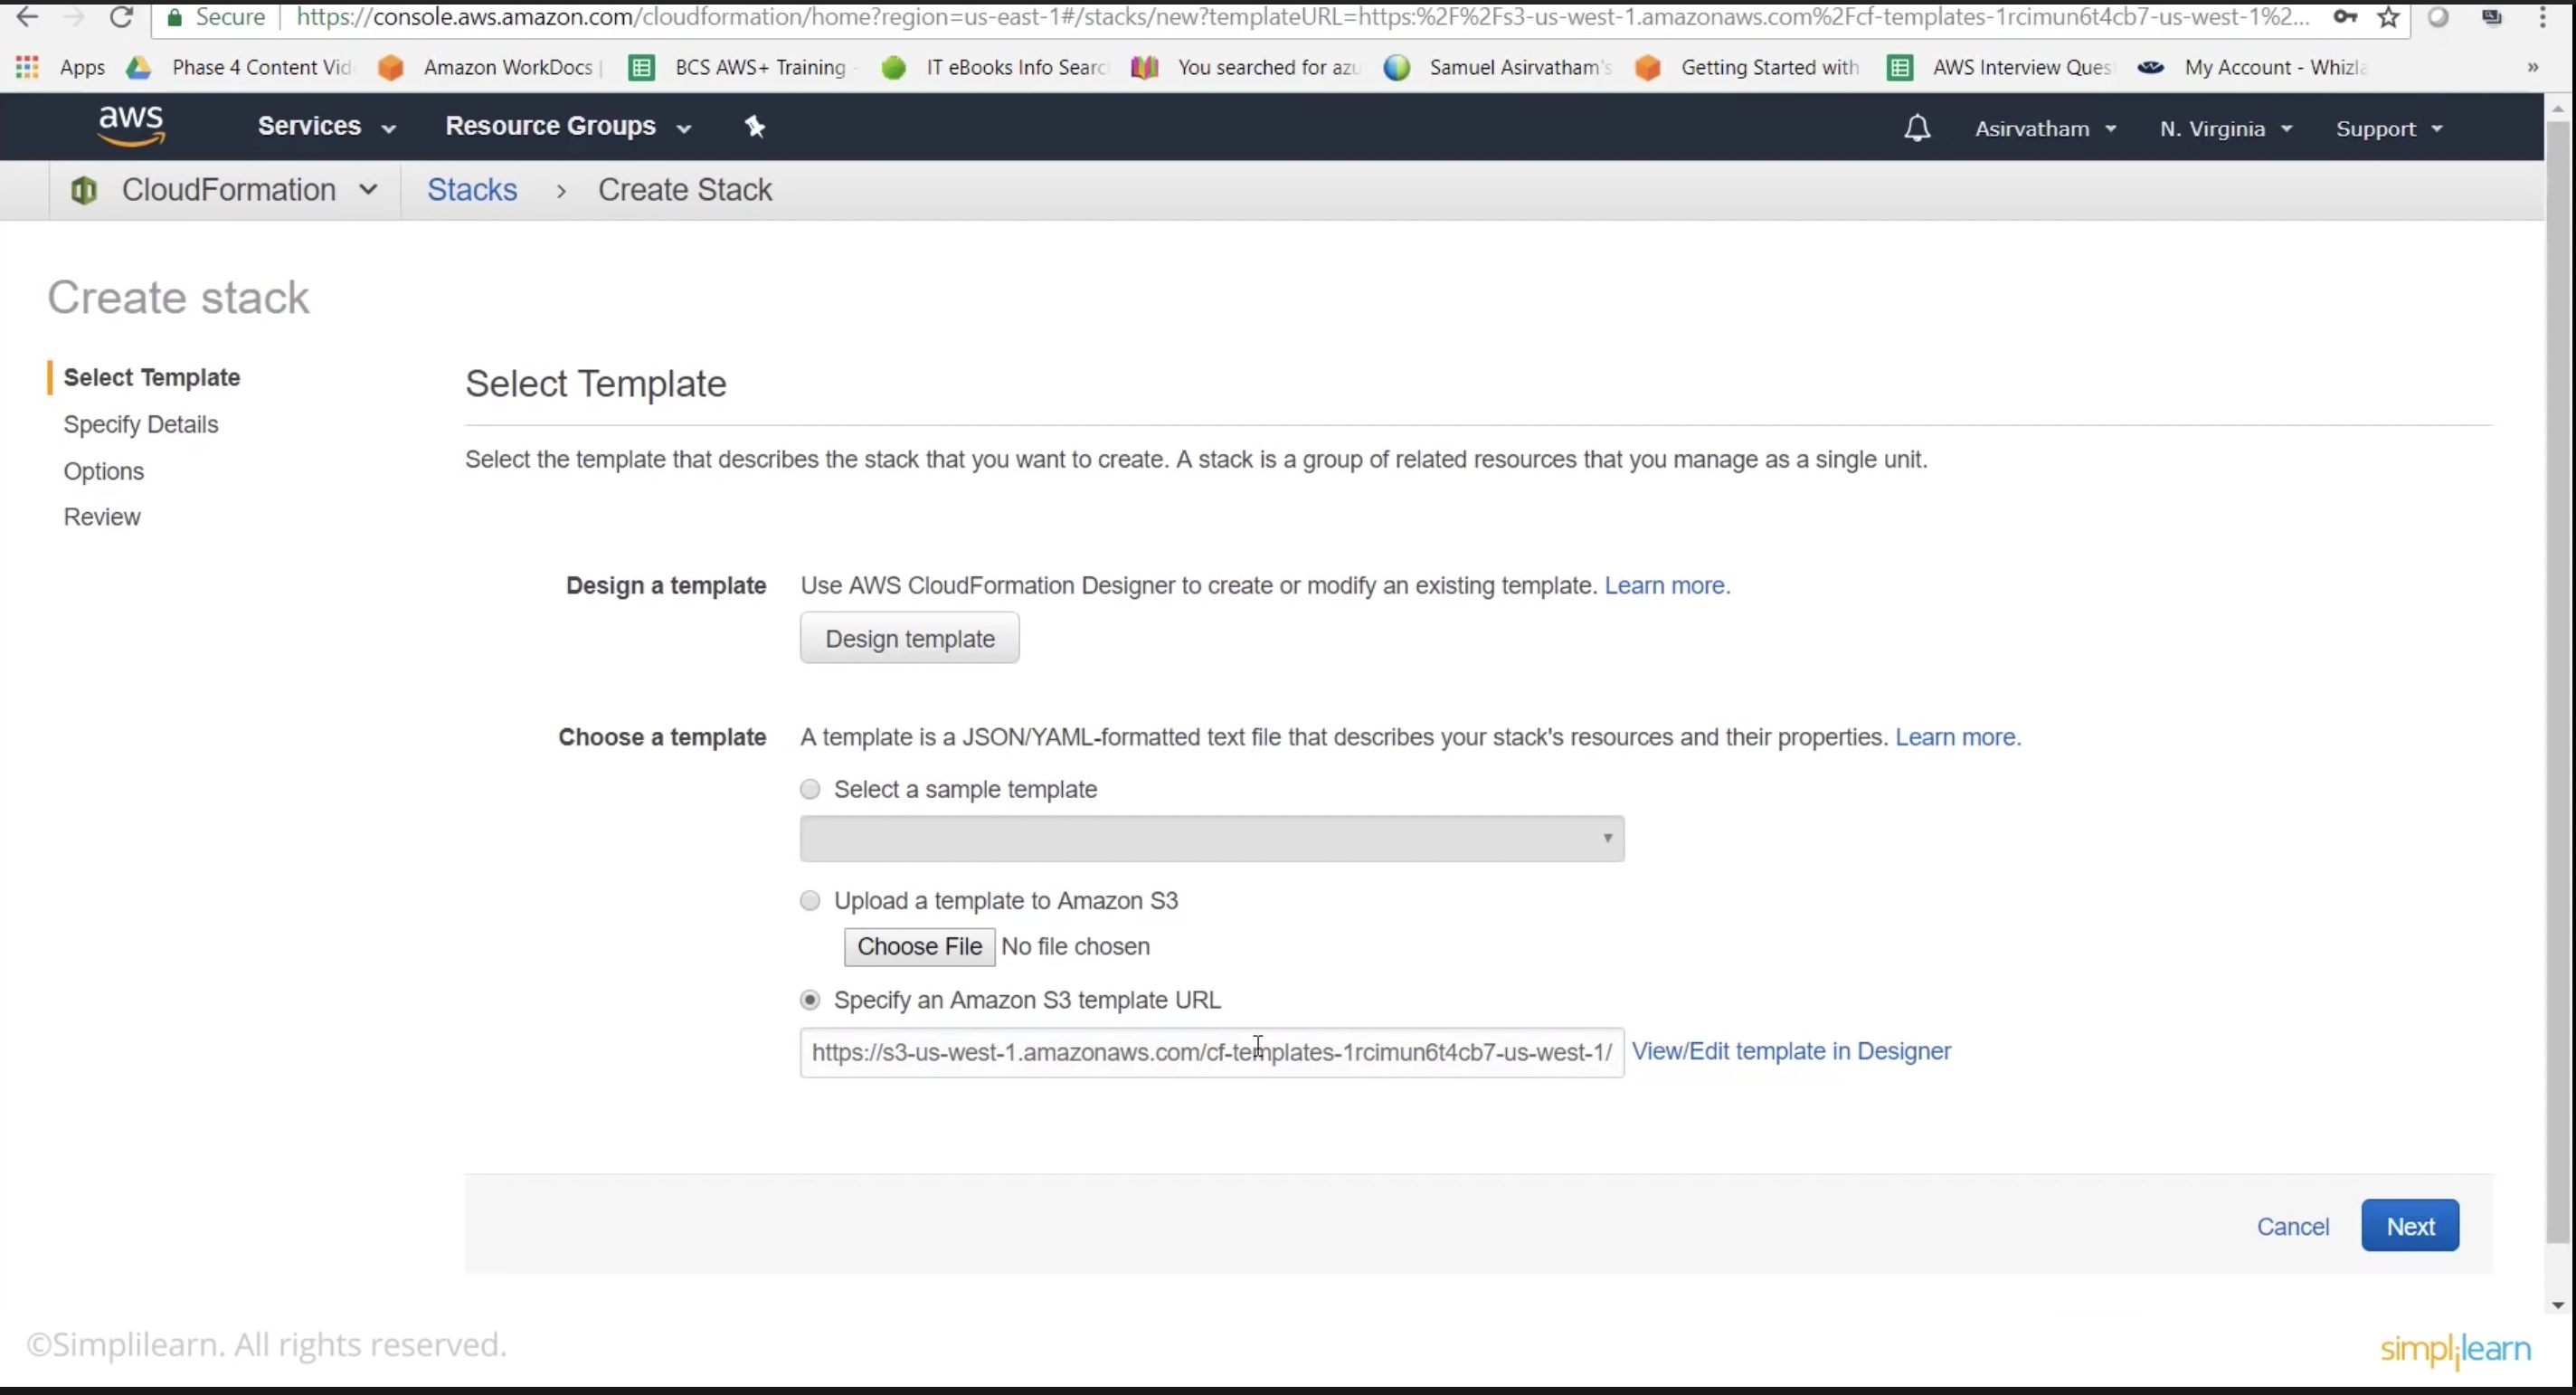The height and width of the screenshot is (1395, 2576).
Task: Bookmark page using star icon
Action: pyautogui.click(x=2389, y=17)
